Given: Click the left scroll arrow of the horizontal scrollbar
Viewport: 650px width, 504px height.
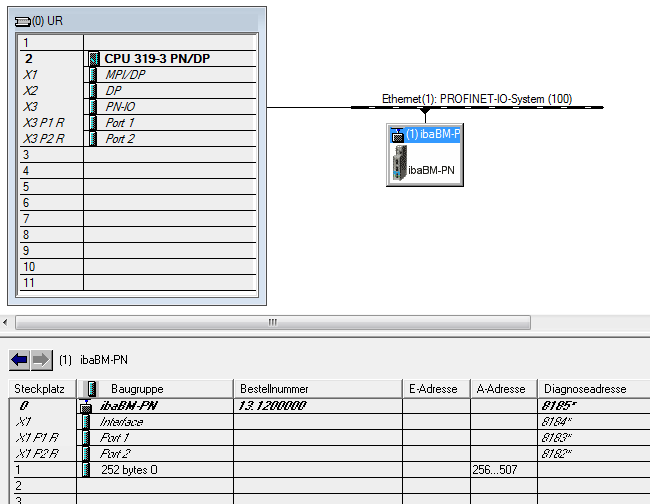Looking at the screenshot, I should click(x=5, y=322).
